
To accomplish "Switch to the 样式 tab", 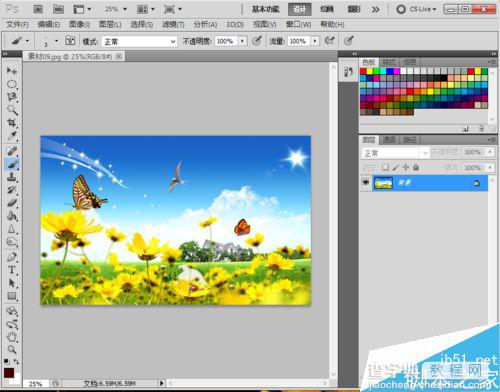I will click(389, 62).
